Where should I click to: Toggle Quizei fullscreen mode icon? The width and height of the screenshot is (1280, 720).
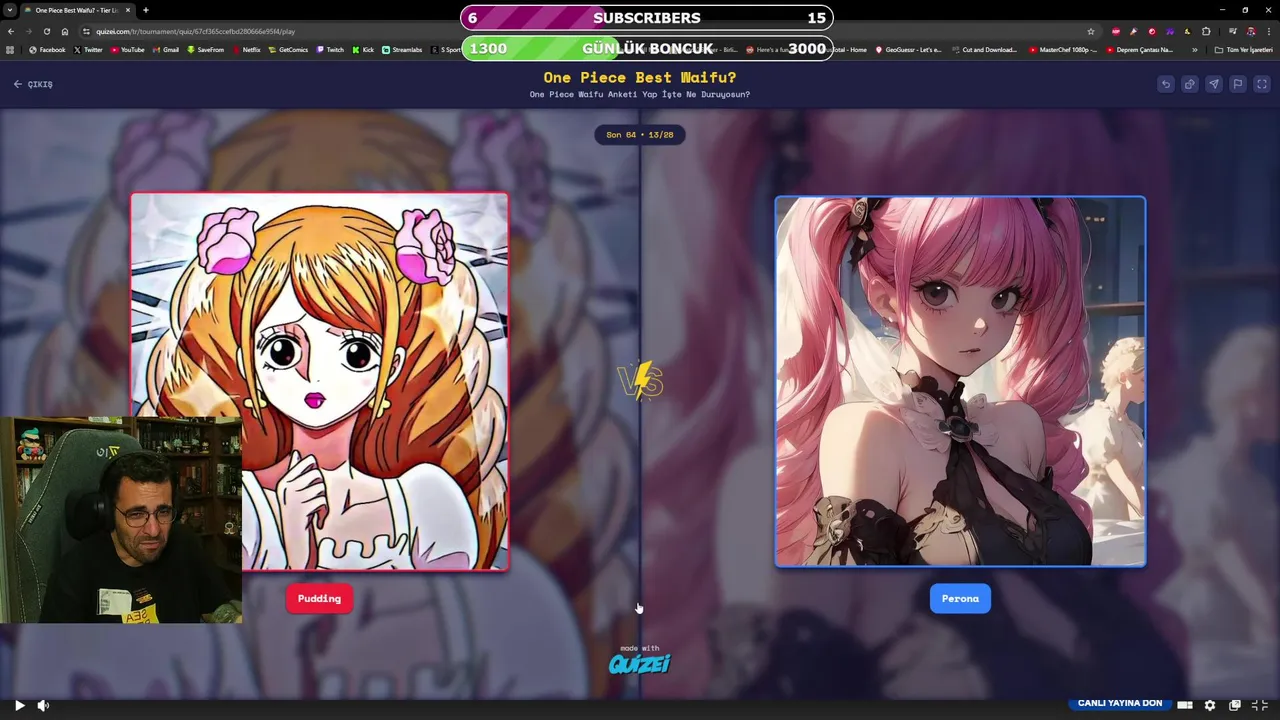(1262, 84)
